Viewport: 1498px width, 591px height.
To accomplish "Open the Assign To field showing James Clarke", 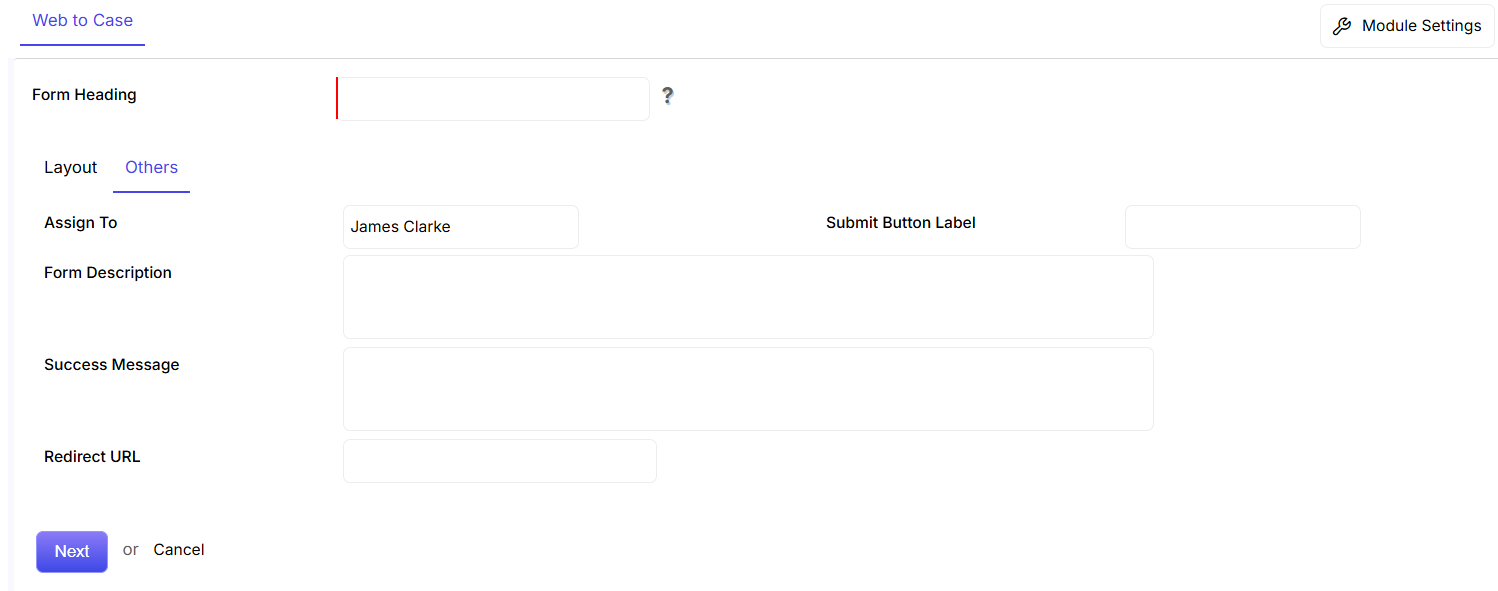I will 460,227.
